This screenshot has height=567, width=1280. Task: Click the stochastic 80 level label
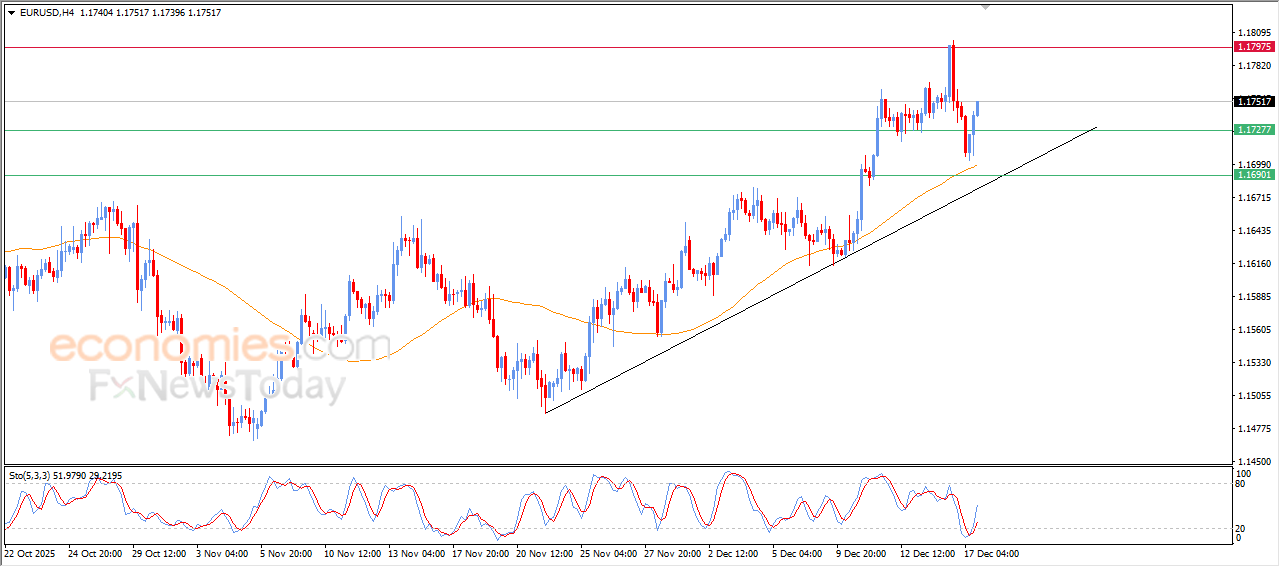1242,485
